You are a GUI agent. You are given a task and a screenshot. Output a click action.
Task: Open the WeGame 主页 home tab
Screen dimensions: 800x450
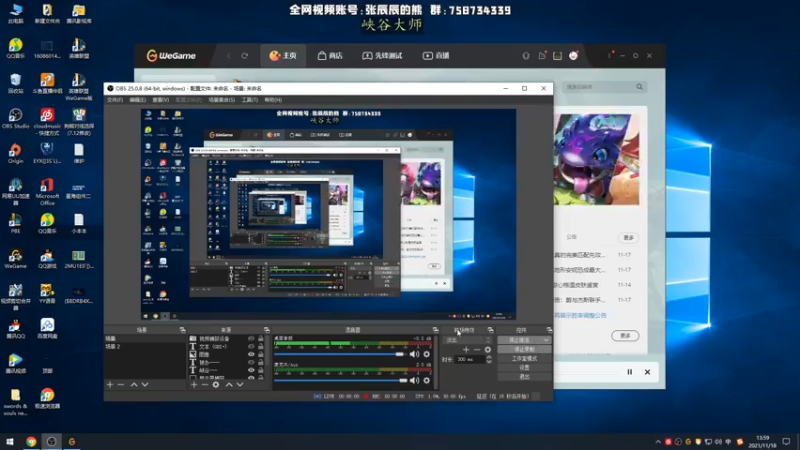tap(283, 56)
